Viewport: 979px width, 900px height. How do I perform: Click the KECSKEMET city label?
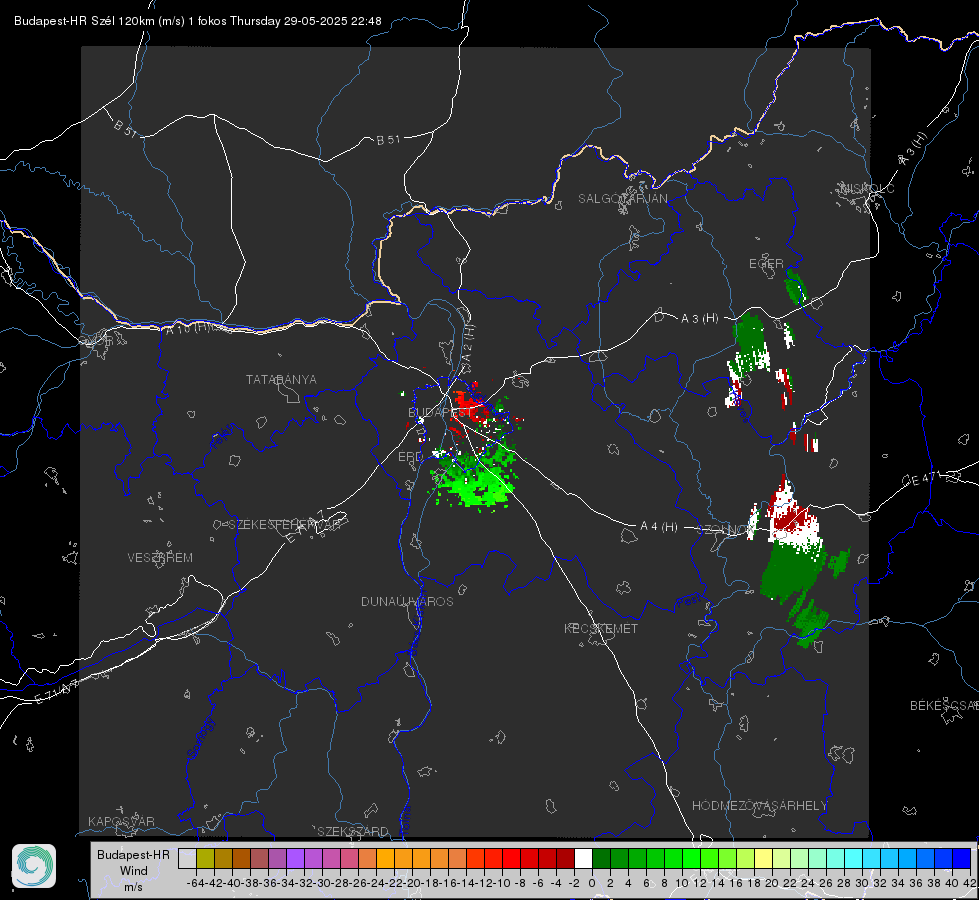pos(601,628)
